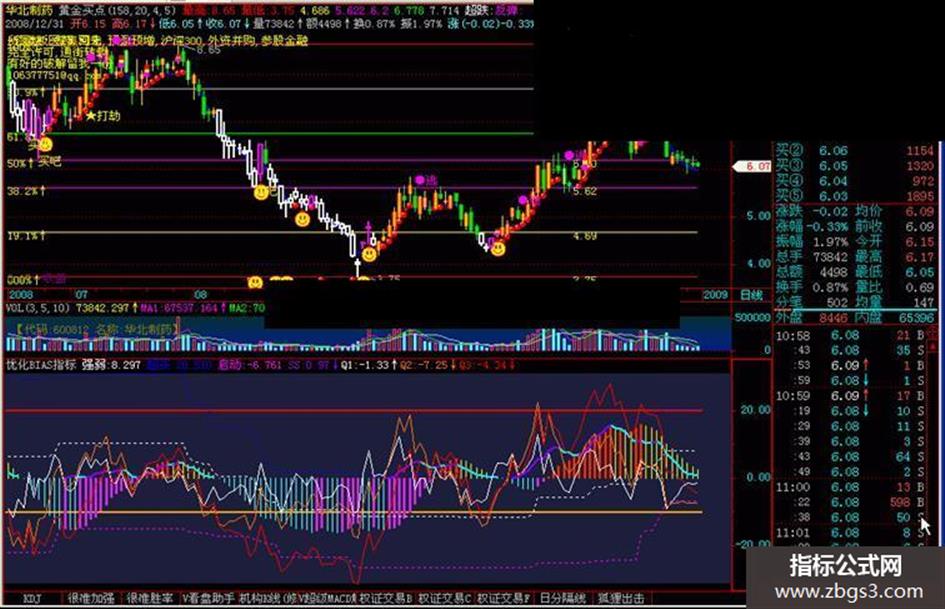Click the 6.07 current price marker
Viewport: 945px width, 609px height.
click(752, 166)
